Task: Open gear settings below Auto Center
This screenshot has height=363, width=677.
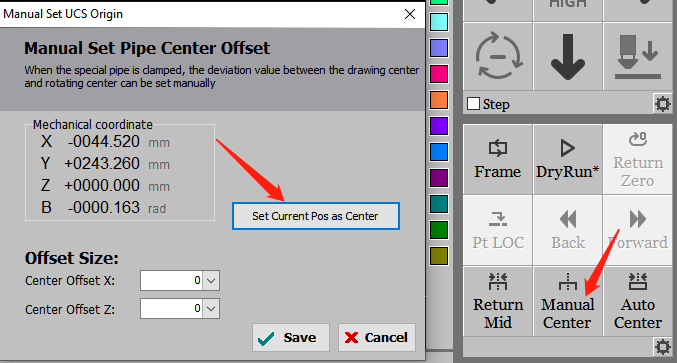Action: tap(663, 347)
